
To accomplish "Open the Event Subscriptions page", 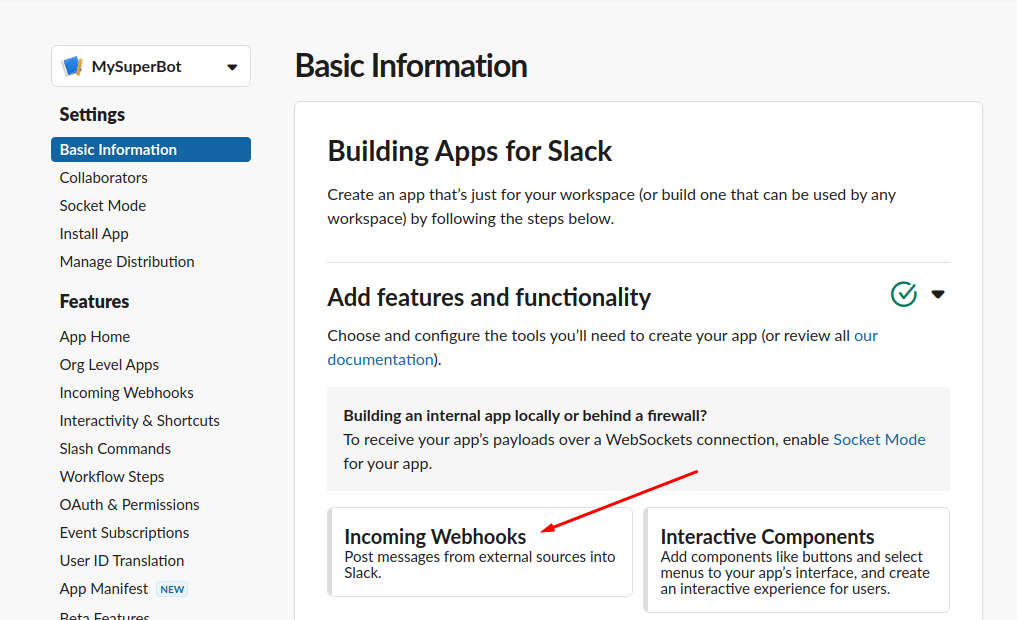I will tap(125, 532).
